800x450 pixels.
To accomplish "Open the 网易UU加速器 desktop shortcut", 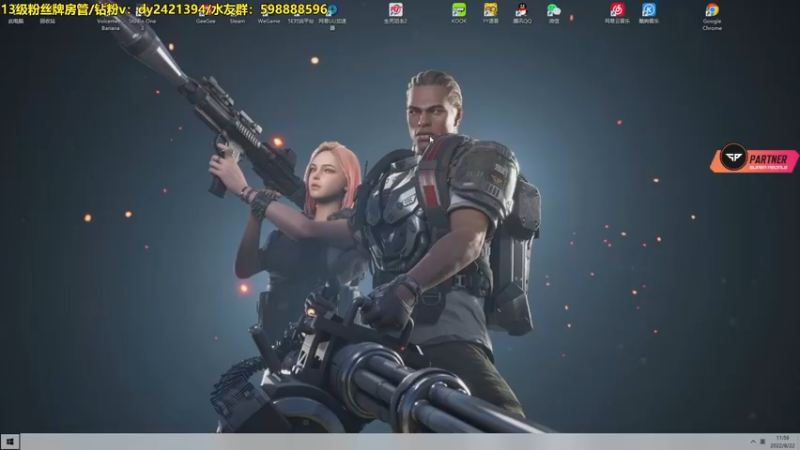I will (332, 17).
